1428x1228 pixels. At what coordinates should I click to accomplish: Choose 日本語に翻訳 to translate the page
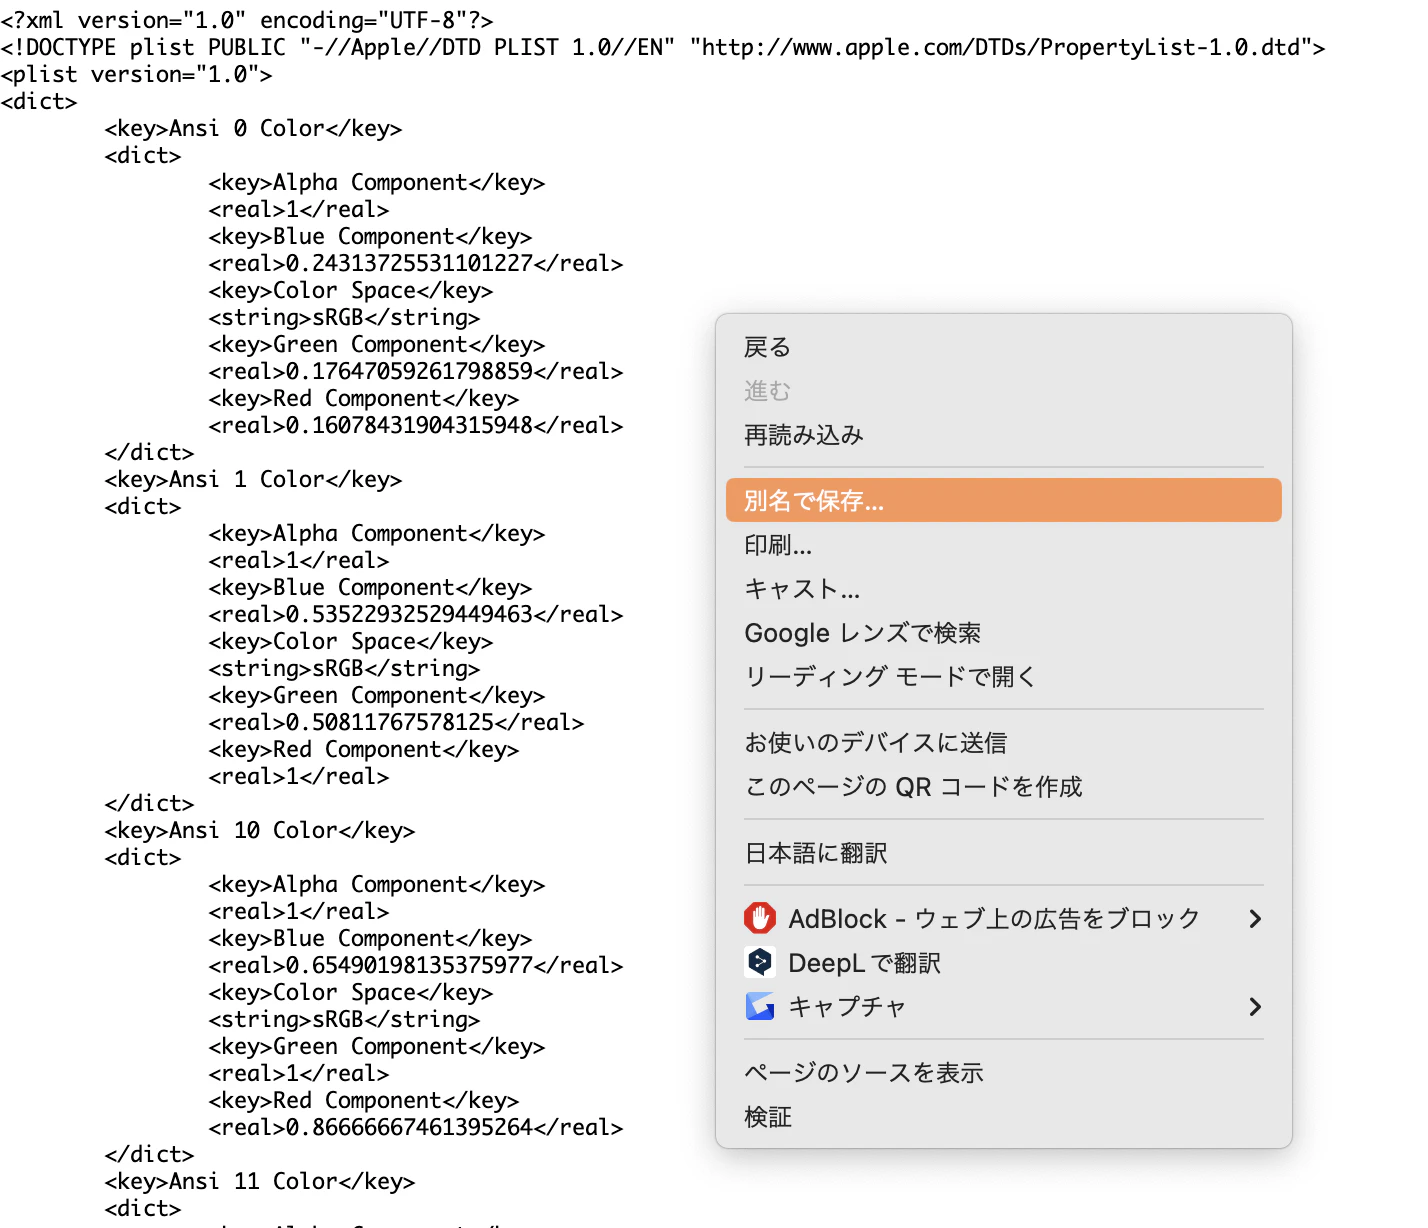pyautogui.click(x=1004, y=853)
